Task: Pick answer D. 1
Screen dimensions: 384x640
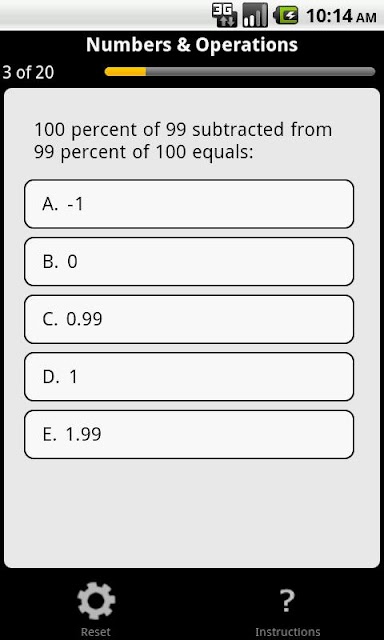Action: [x=189, y=377]
